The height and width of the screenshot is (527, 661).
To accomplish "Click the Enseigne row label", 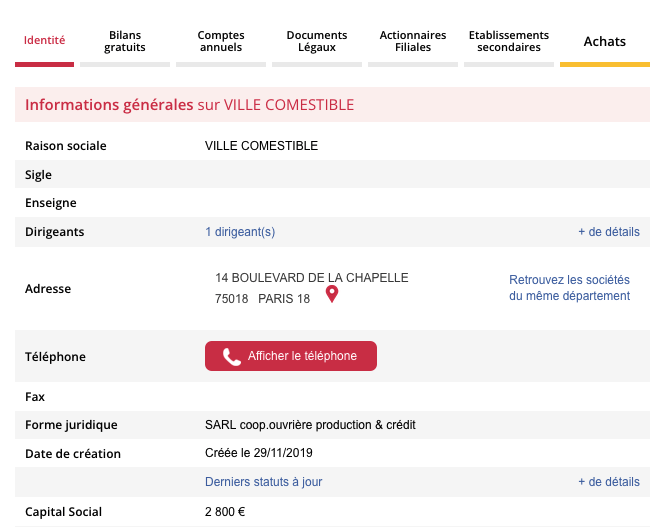I will [51, 203].
